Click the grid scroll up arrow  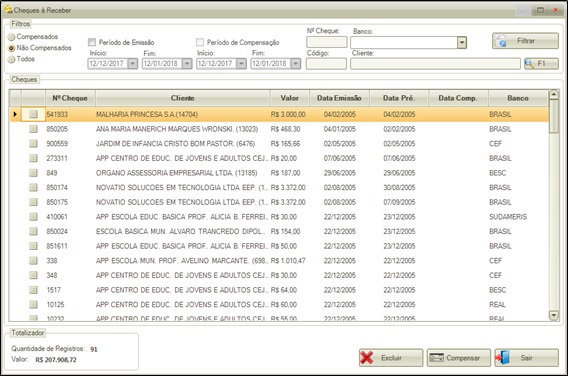point(554,95)
